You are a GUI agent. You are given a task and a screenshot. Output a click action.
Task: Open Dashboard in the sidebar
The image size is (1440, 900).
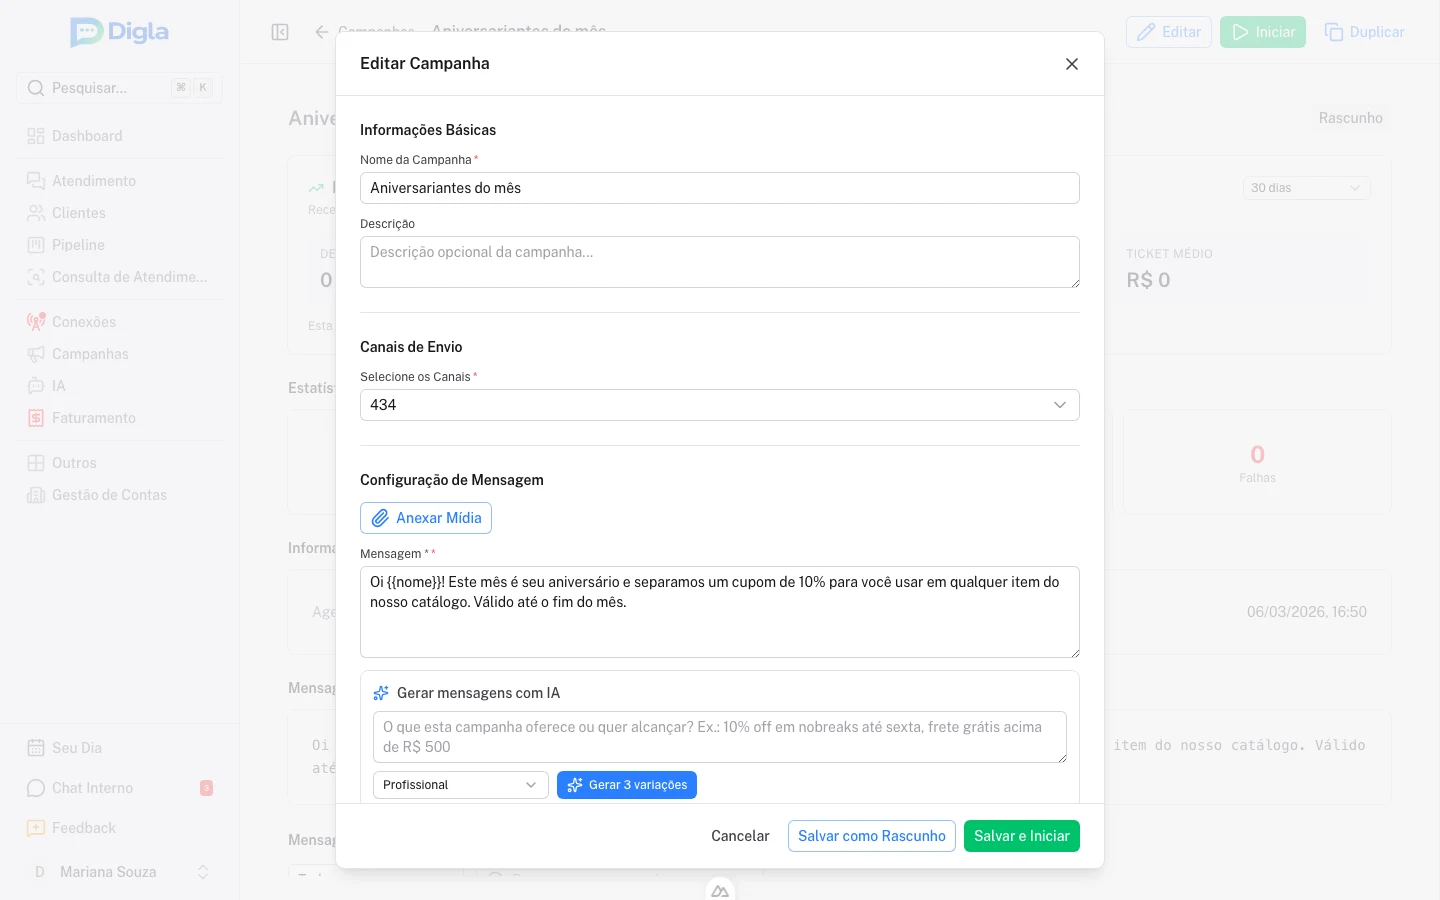coord(120,136)
